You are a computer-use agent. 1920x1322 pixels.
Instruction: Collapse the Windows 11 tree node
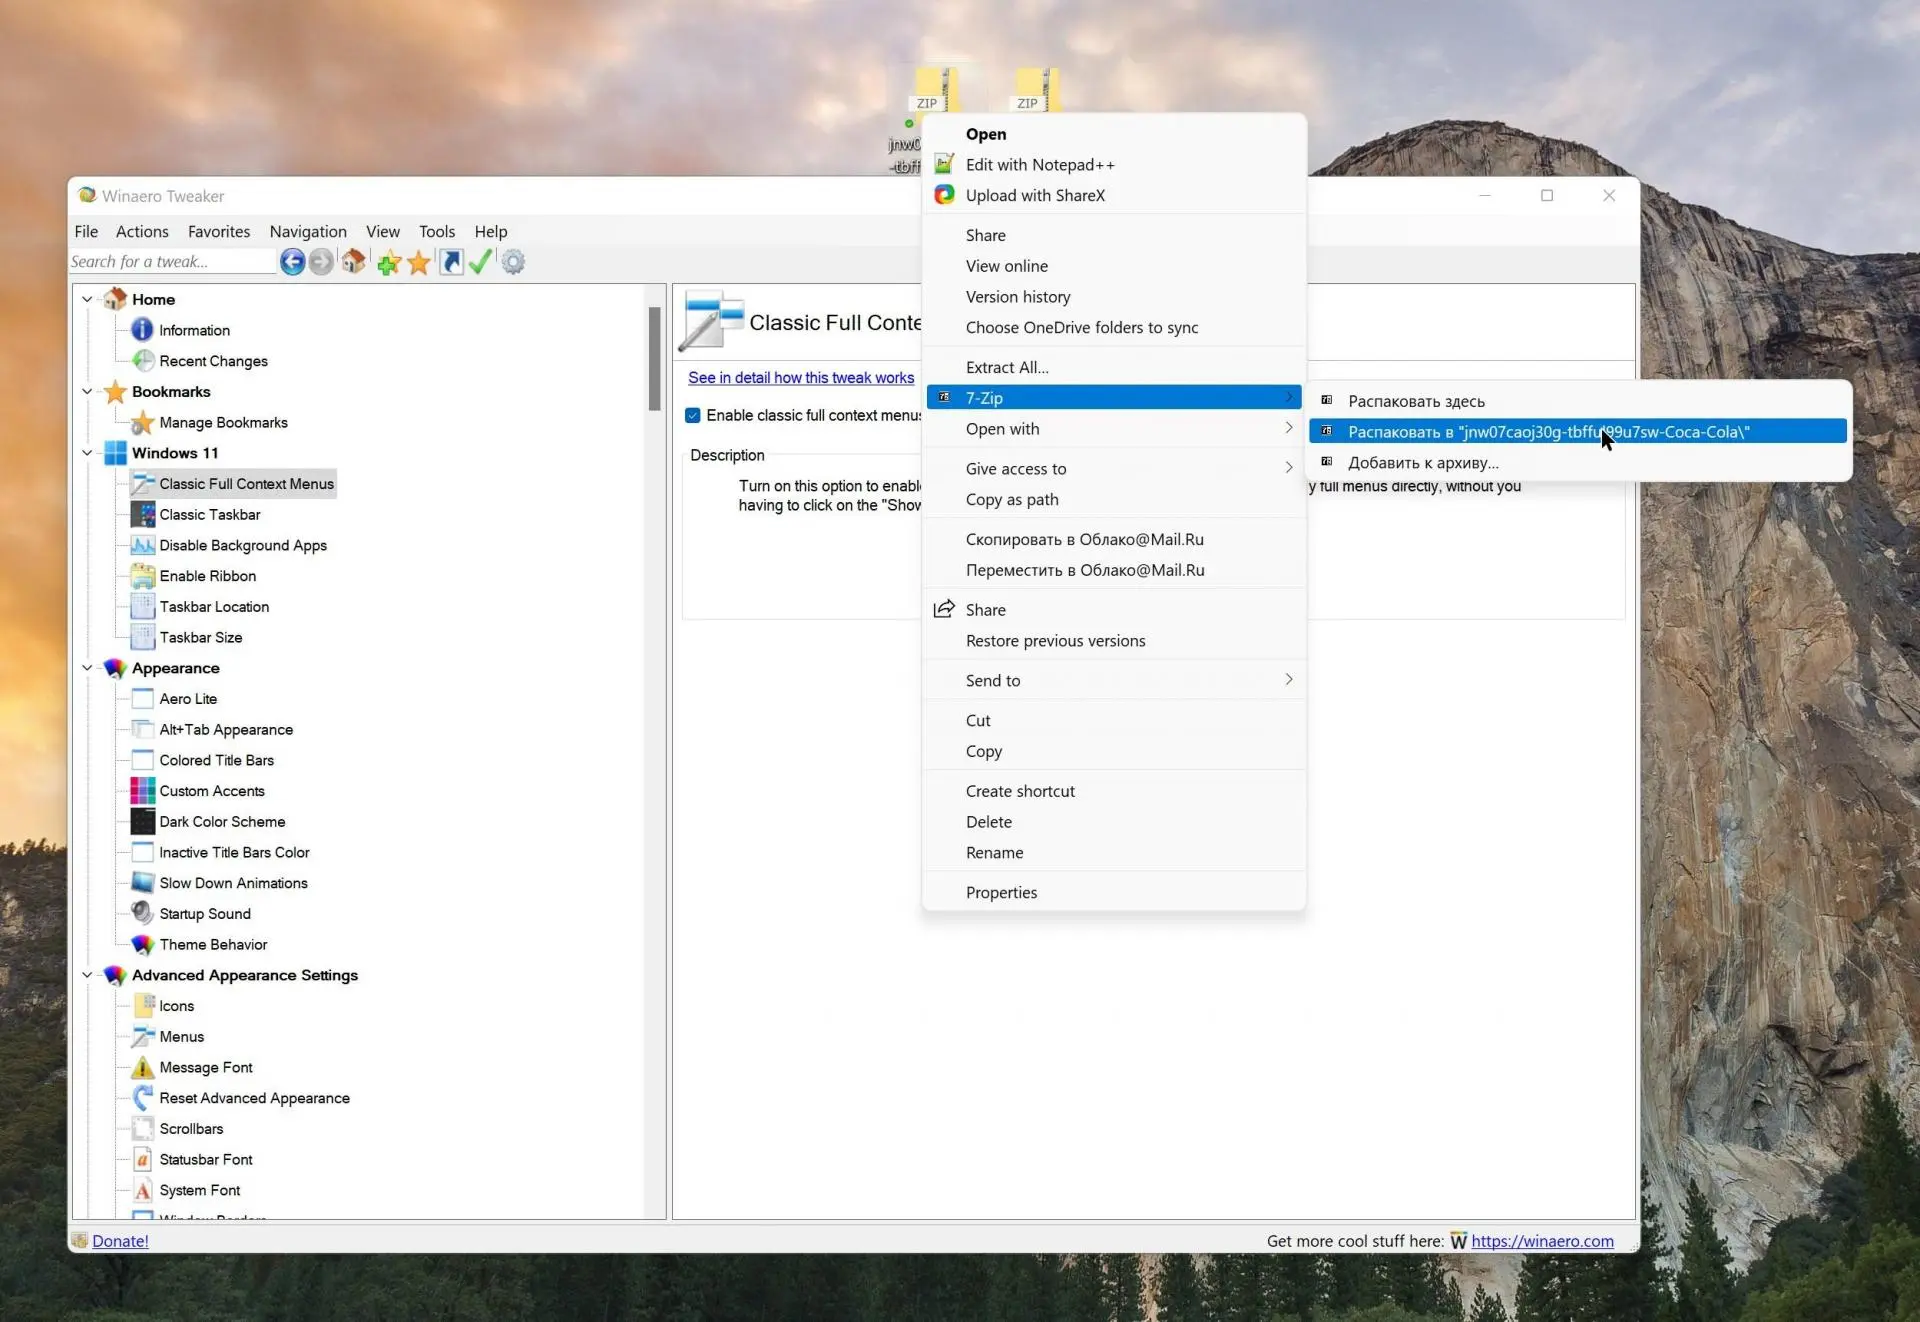coord(87,453)
